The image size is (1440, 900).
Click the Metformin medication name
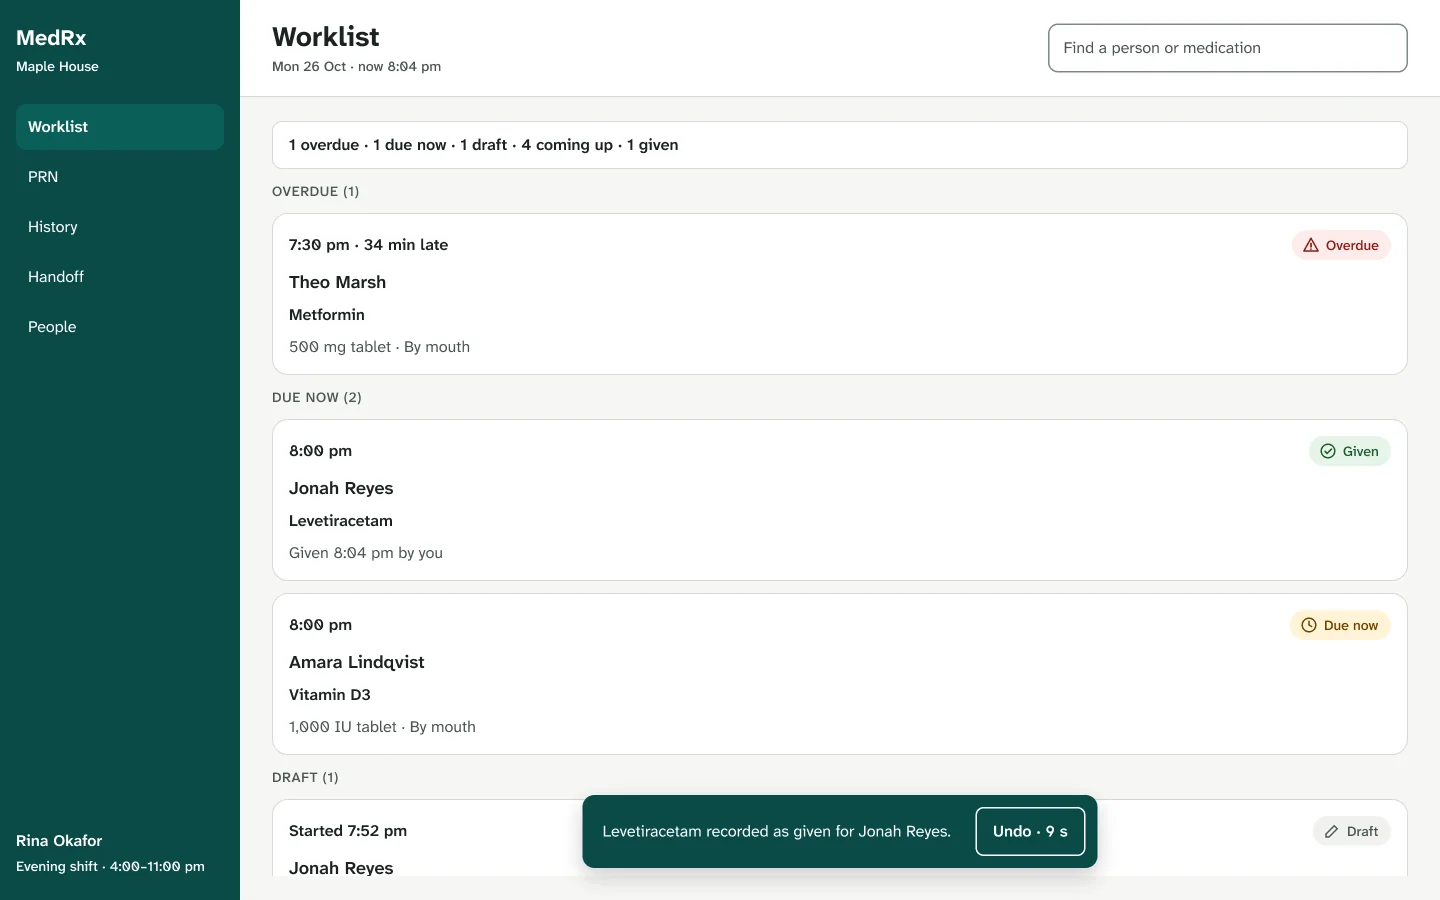(327, 315)
